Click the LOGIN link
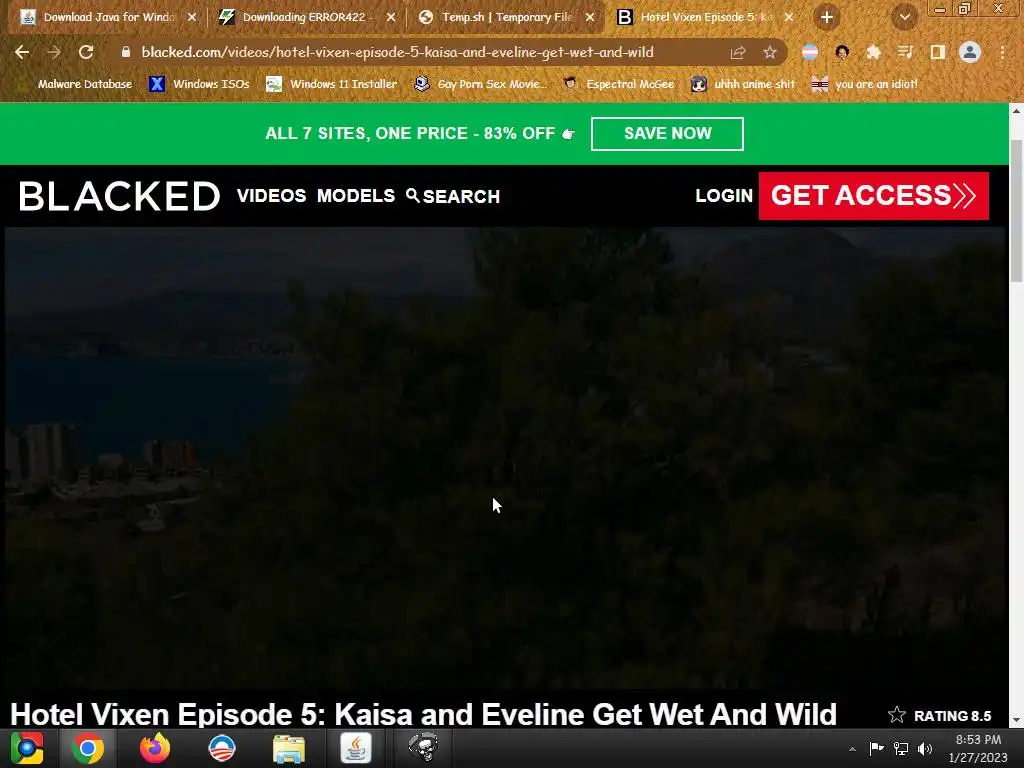Viewport: 1024px width, 768px height. (724, 196)
